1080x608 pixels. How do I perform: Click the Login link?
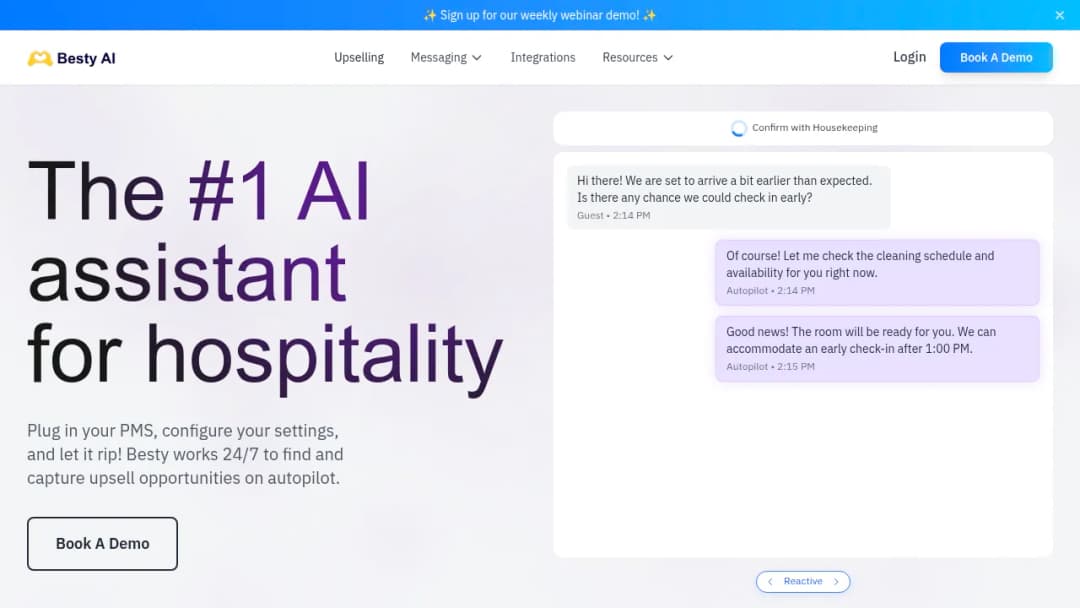(x=909, y=57)
